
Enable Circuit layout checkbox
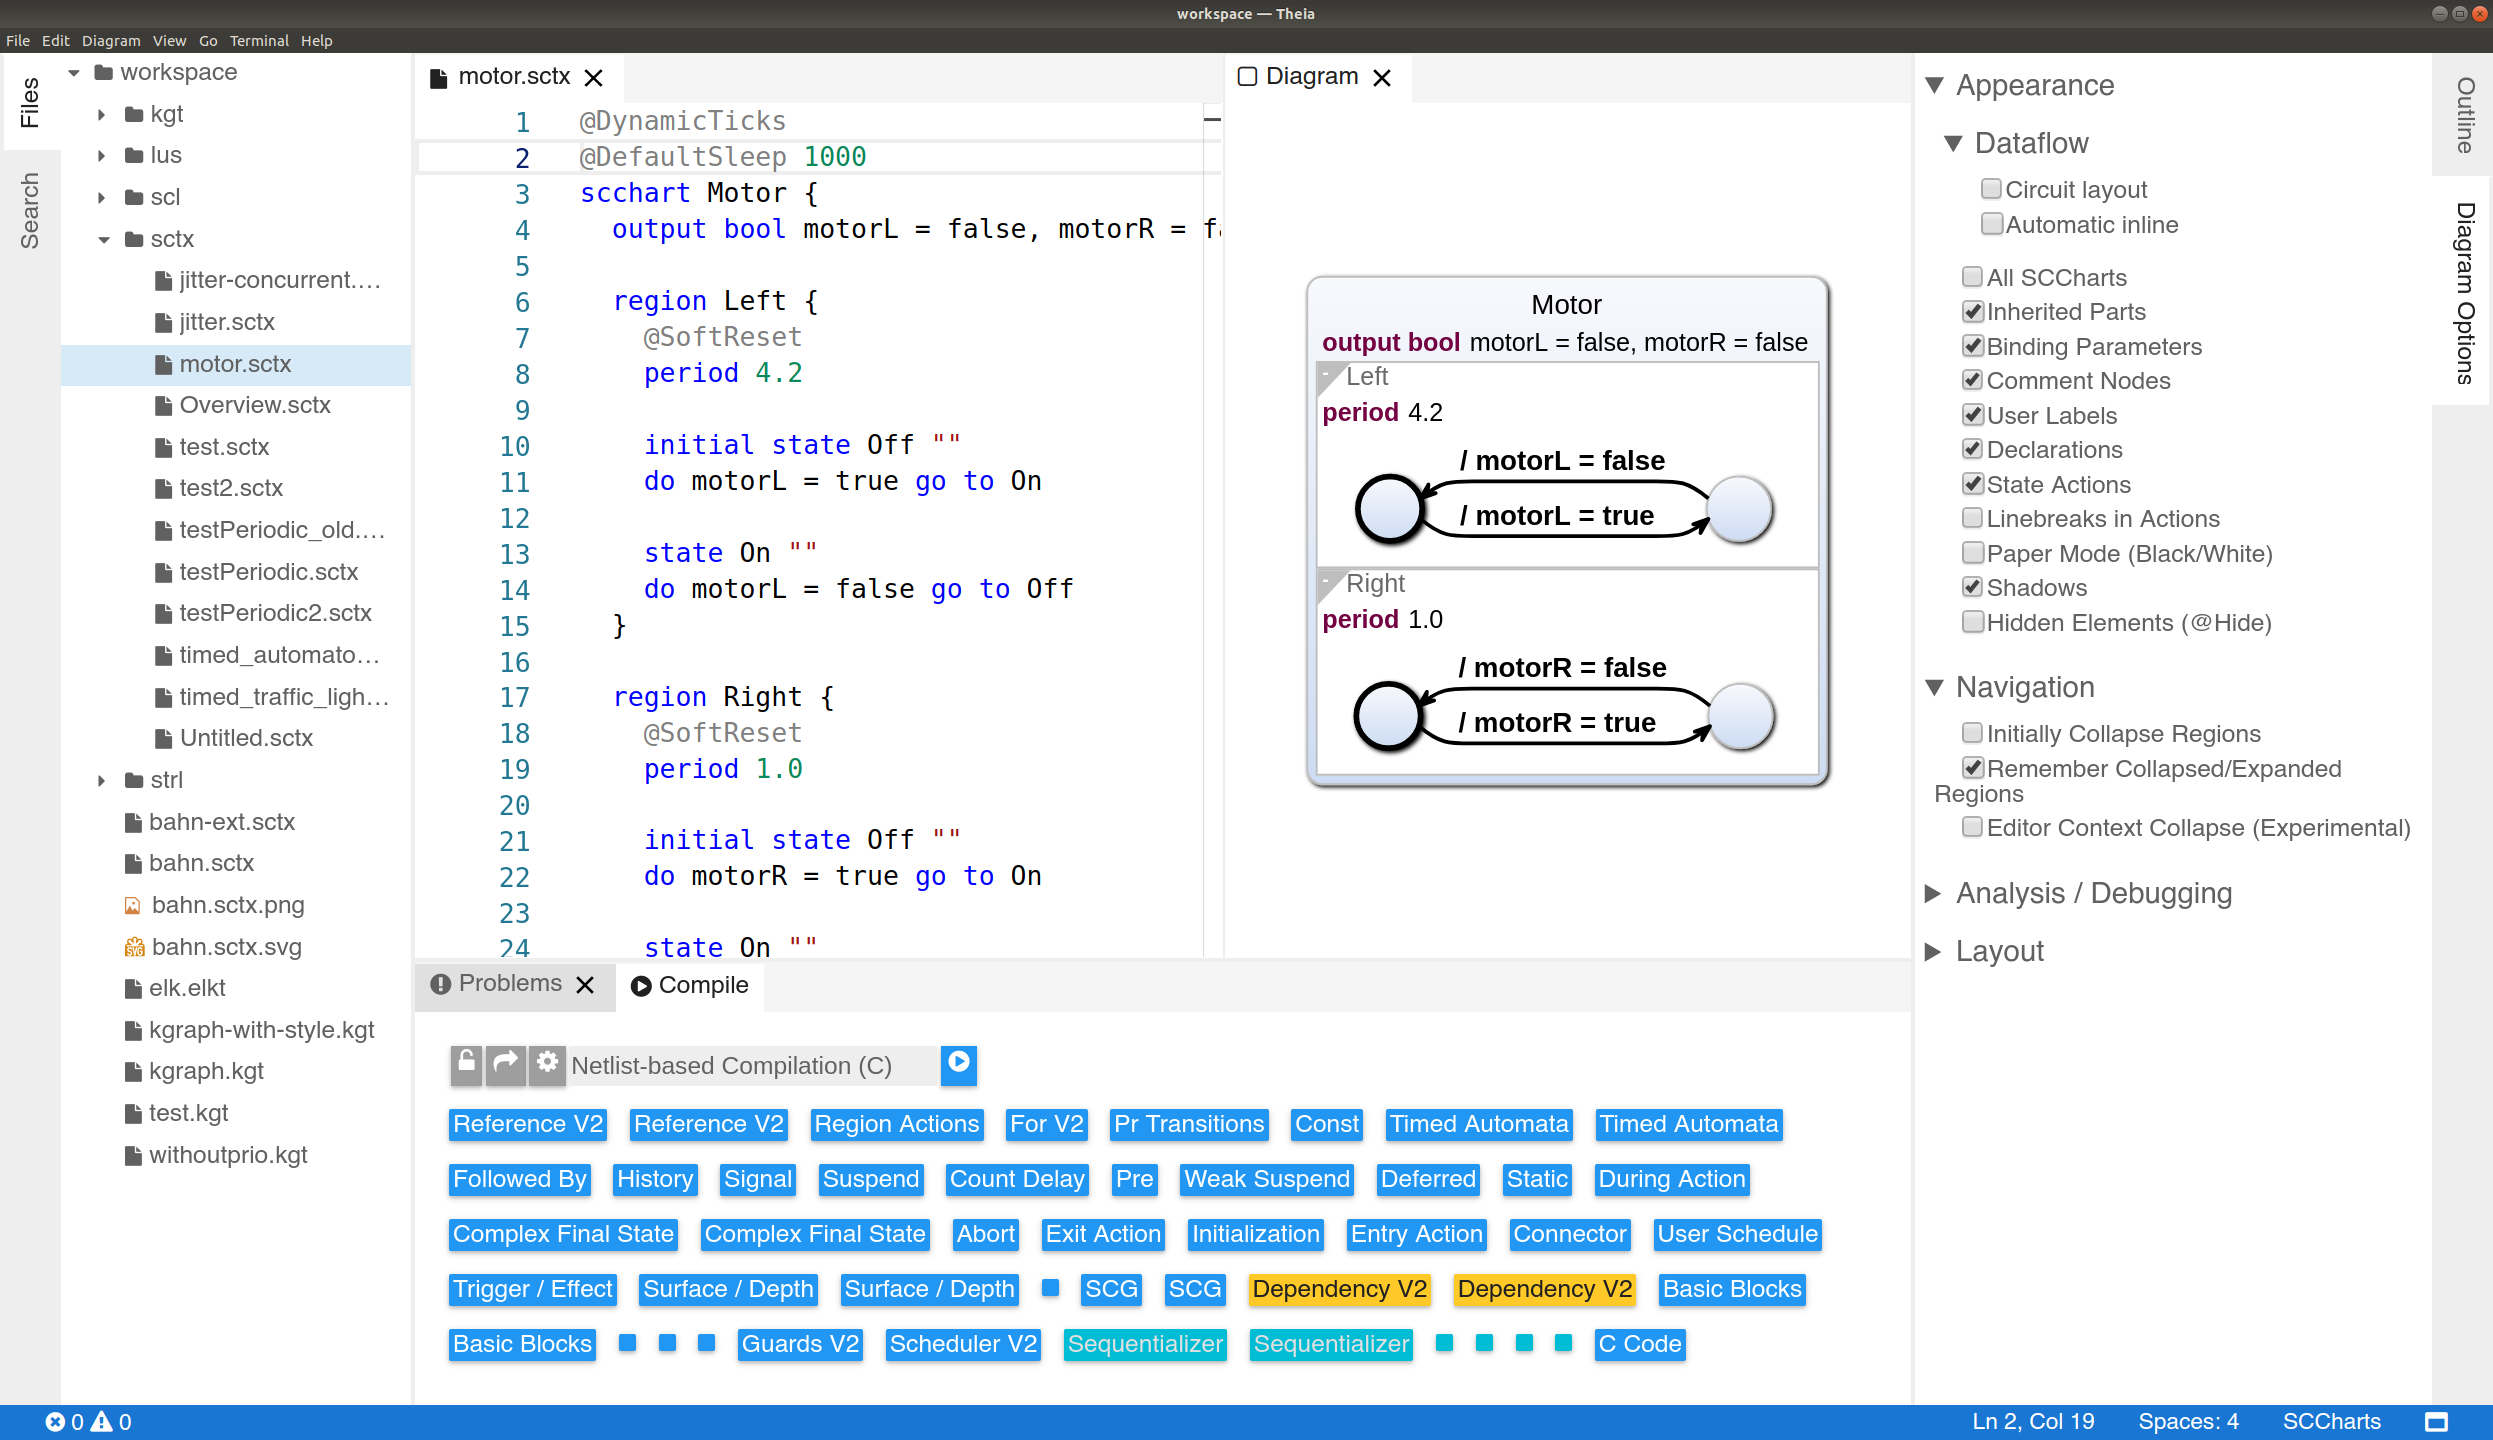pyautogui.click(x=1991, y=189)
